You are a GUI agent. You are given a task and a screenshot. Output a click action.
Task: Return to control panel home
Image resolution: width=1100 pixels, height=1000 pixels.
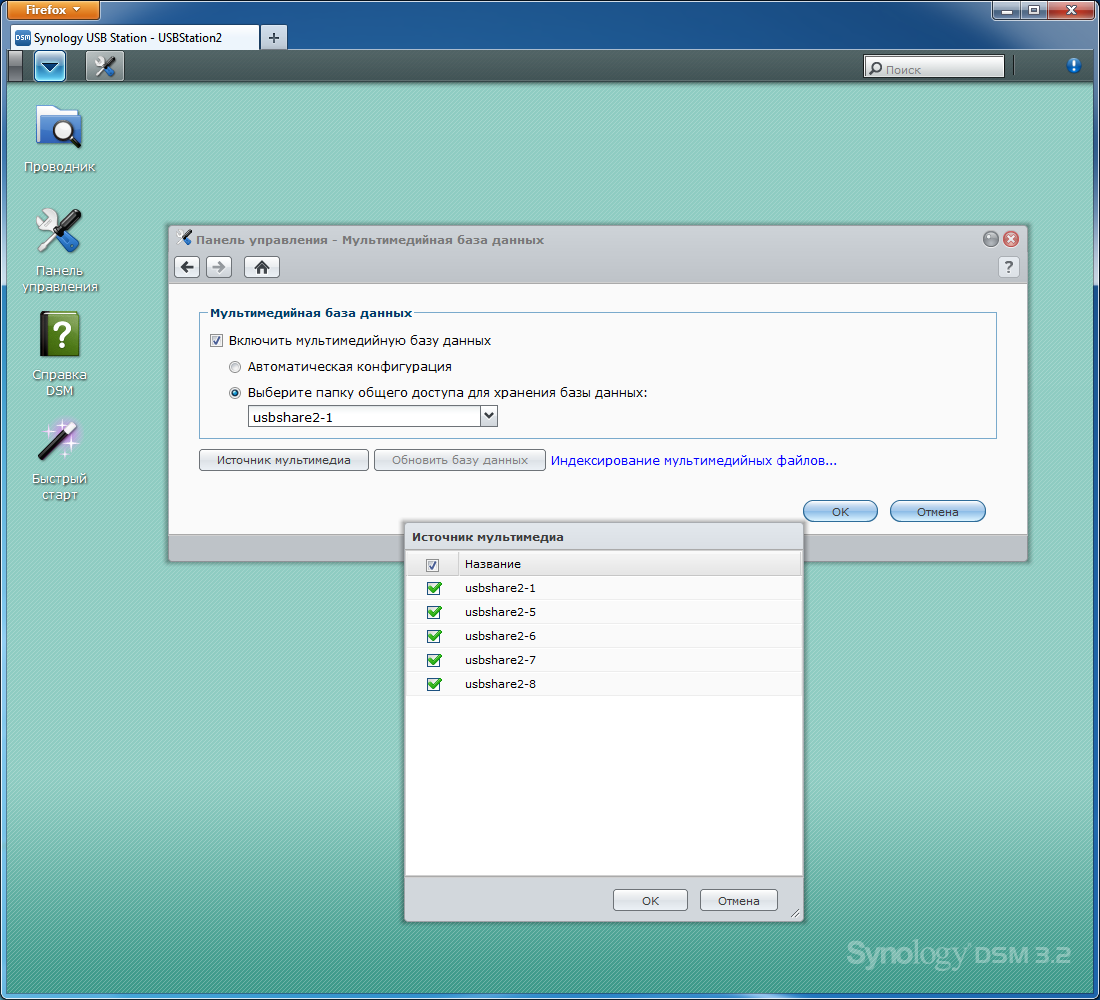coord(262,267)
